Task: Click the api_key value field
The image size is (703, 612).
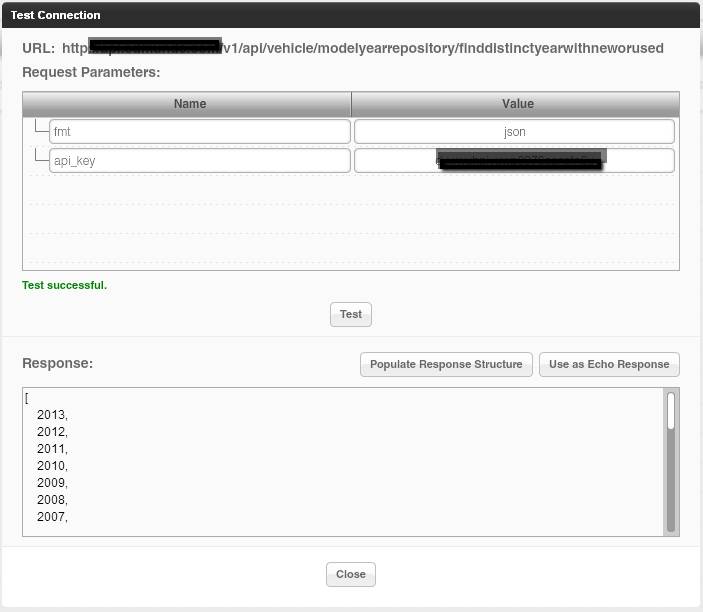Action: pos(514,161)
